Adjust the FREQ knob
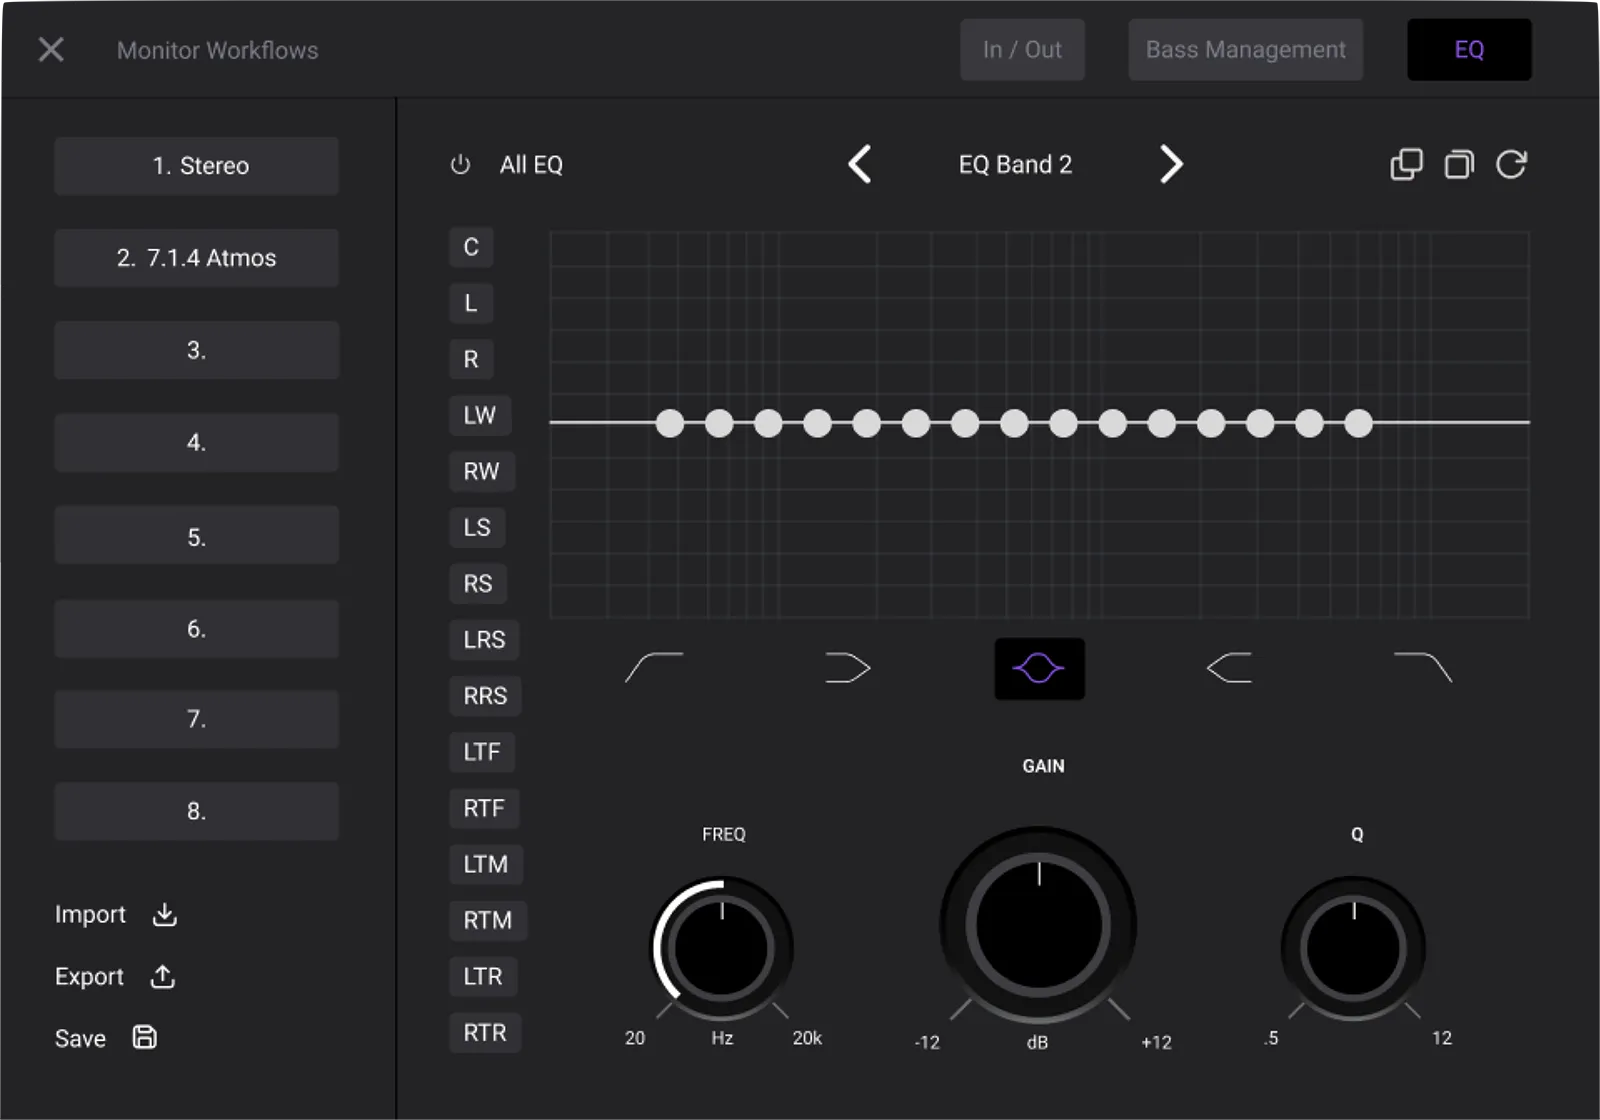Viewport: 1600px width, 1120px height. pos(723,947)
